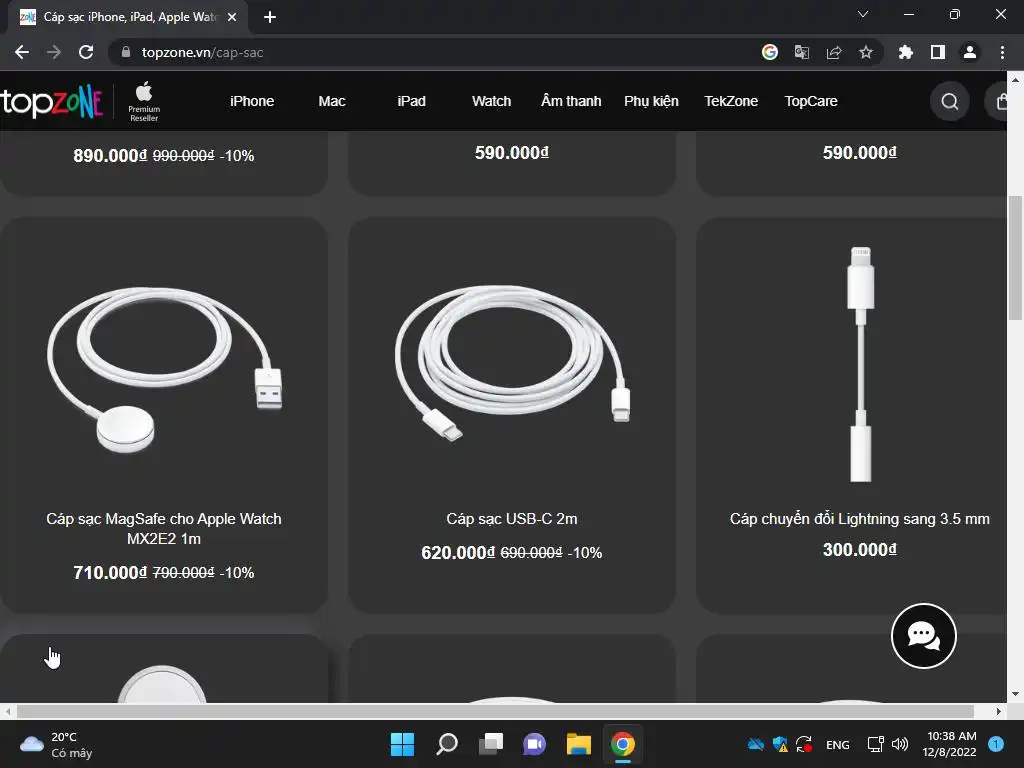Click the horizontal scrollbar right arrow
This screenshot has width=1024, height=768.
[999, 711]
